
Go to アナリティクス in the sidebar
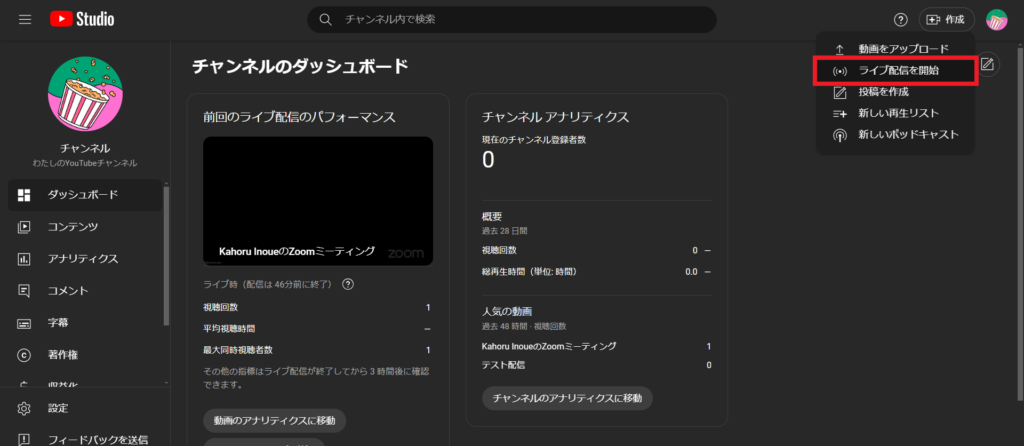click(82, 259)
